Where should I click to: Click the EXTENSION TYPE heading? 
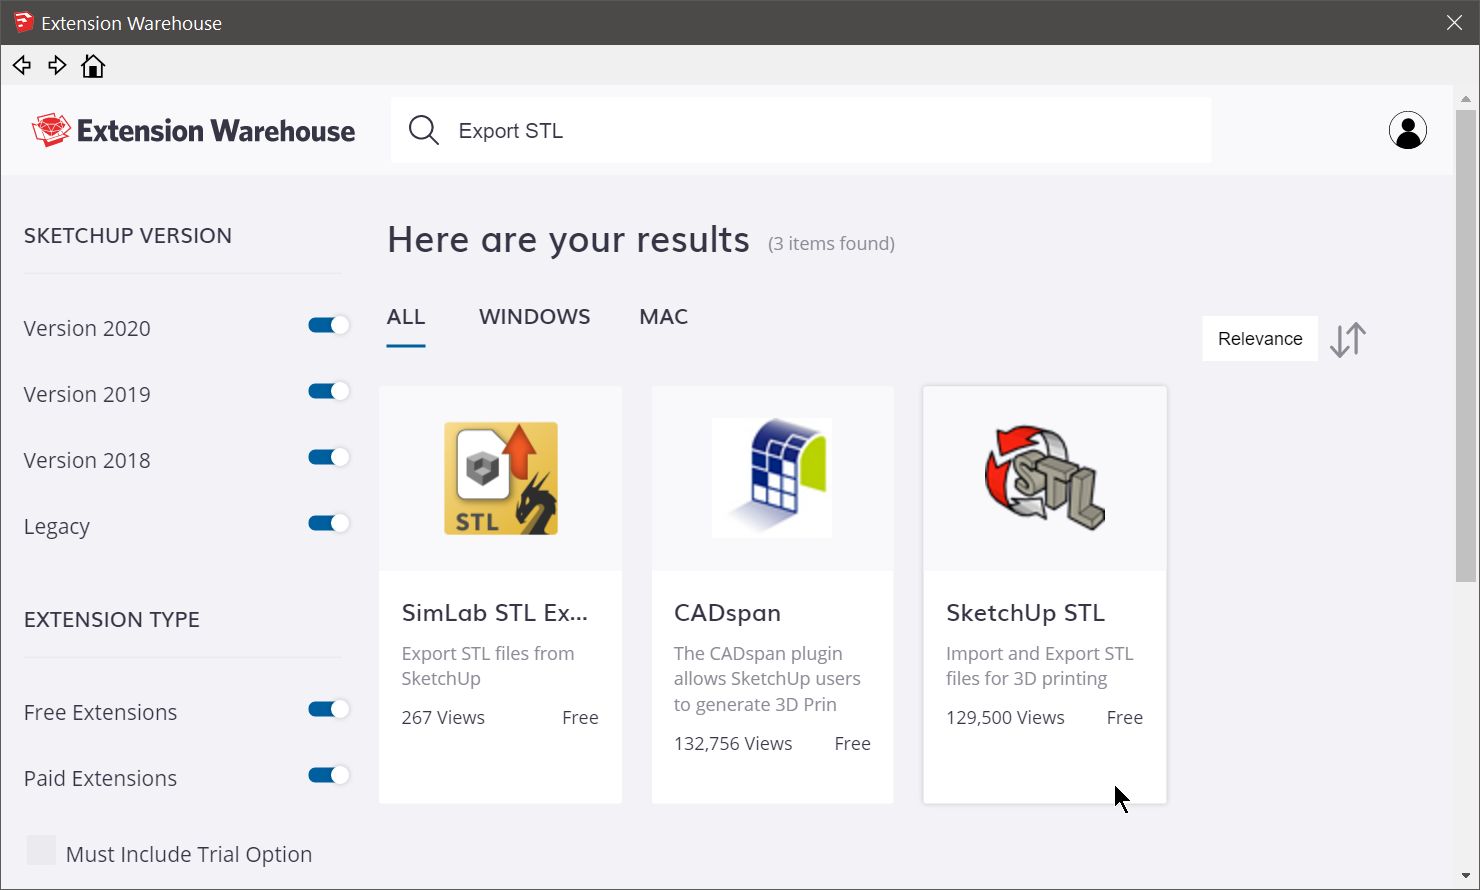tap(112, 620)
